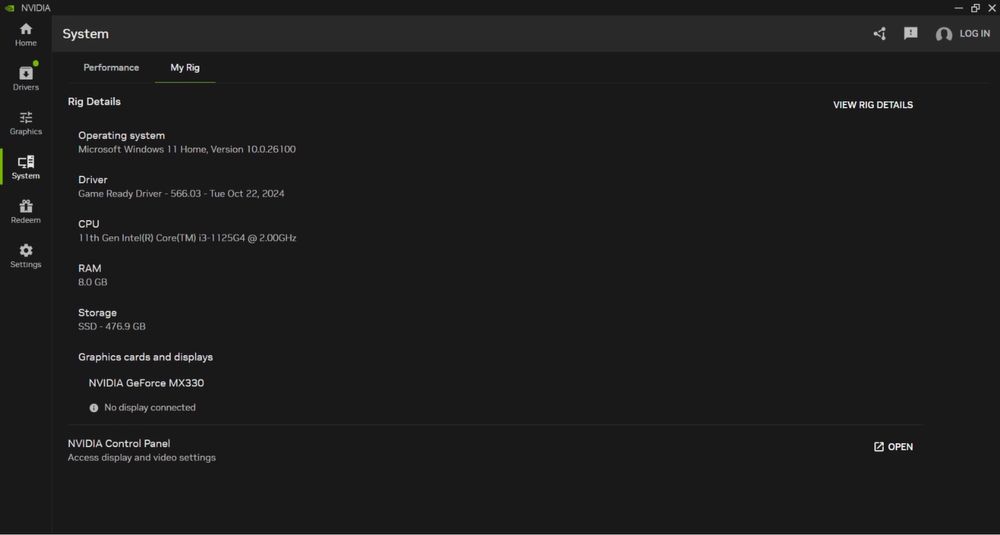This screenshot has height=535, width=1000.
Task: Open the Graphics settings section
Action: click(x=26, y=123)
